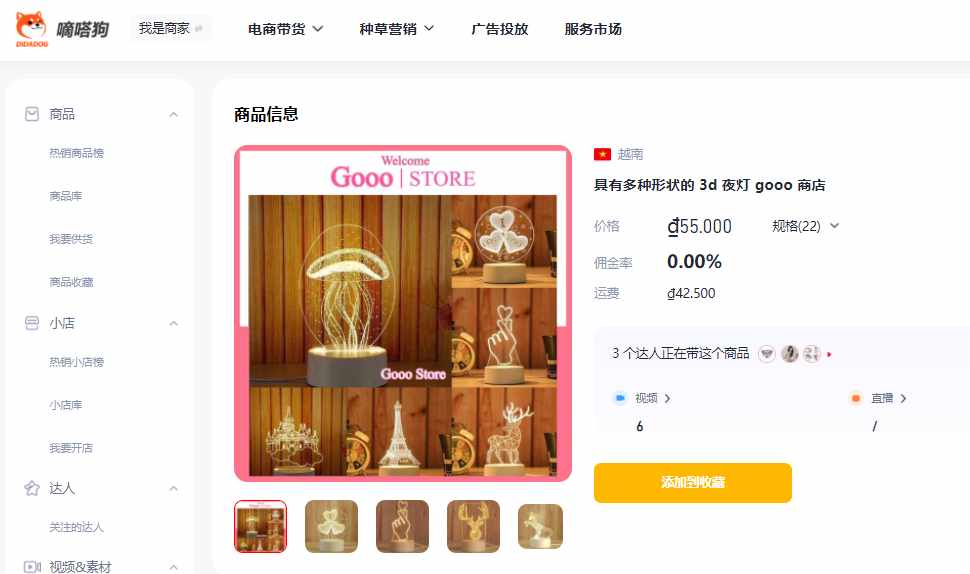Viewport: 970px width, 574px height.
Task: Click the 达人 sidebar star icon
Action: point(32,488)
